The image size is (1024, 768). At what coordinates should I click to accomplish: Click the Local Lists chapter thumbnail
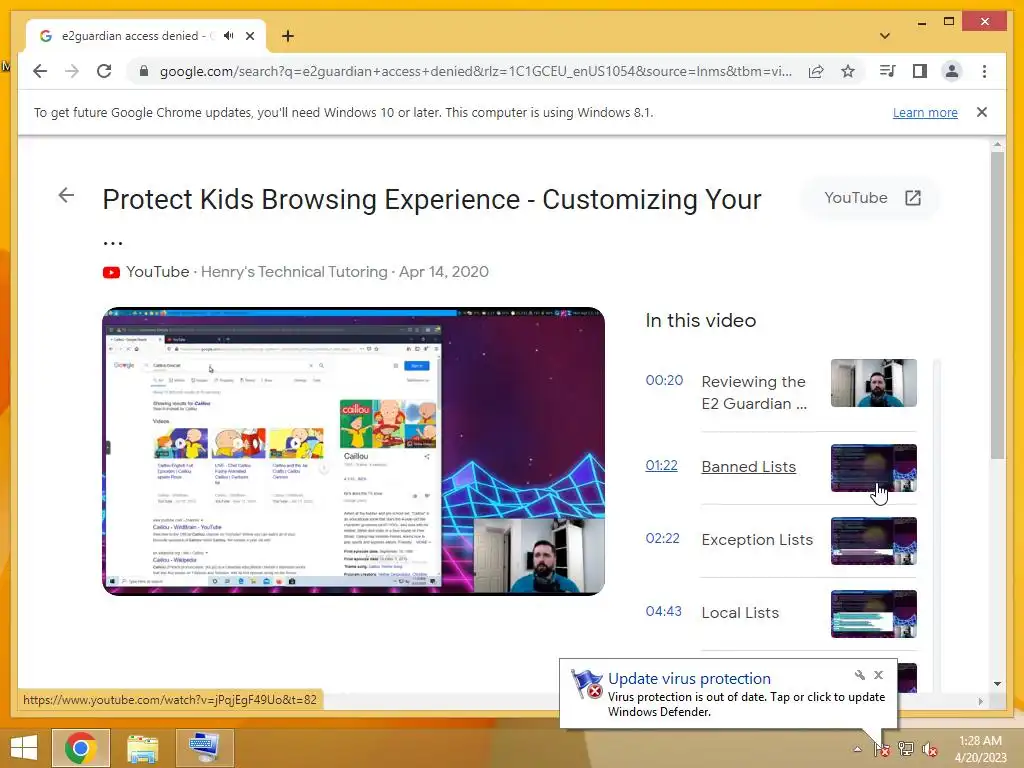pos(873,615)
